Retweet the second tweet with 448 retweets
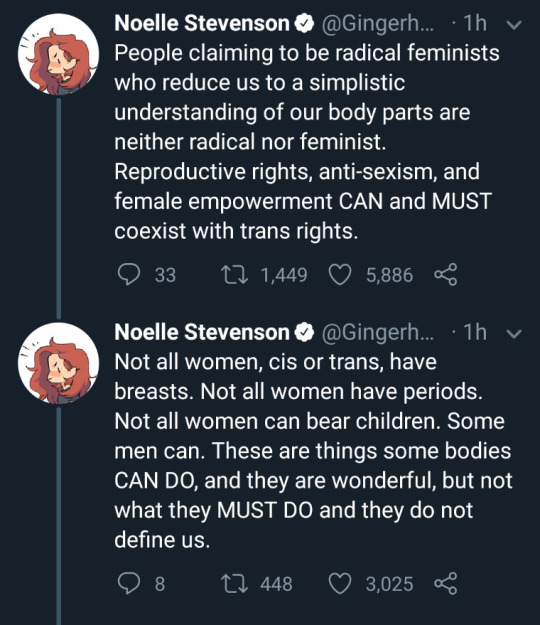The image size is (540, 625). click(x=235, y=584)
